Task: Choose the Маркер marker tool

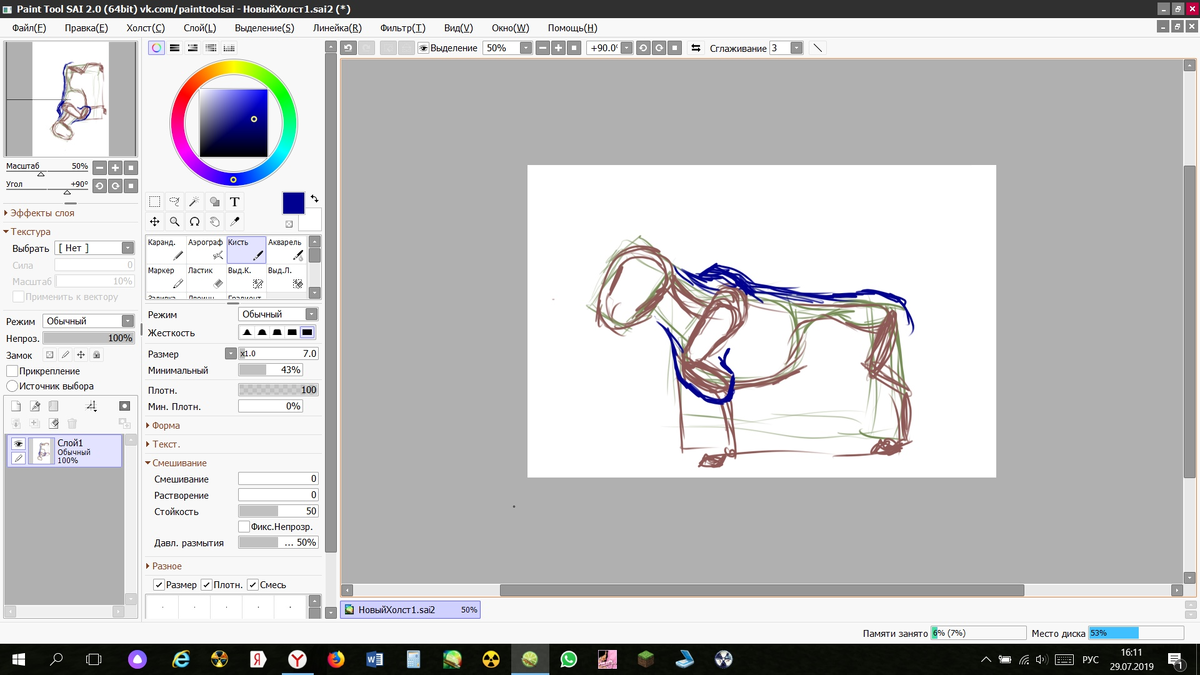Action: click(x=166, y=278)
